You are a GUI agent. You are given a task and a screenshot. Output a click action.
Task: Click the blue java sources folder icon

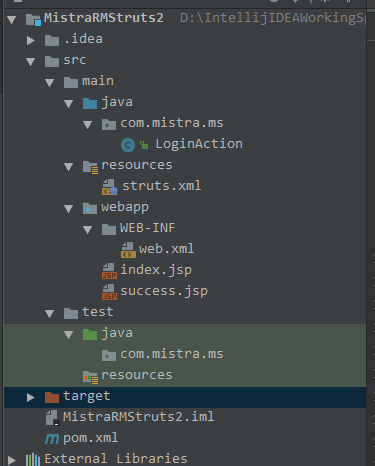click(x=90, y=103)
